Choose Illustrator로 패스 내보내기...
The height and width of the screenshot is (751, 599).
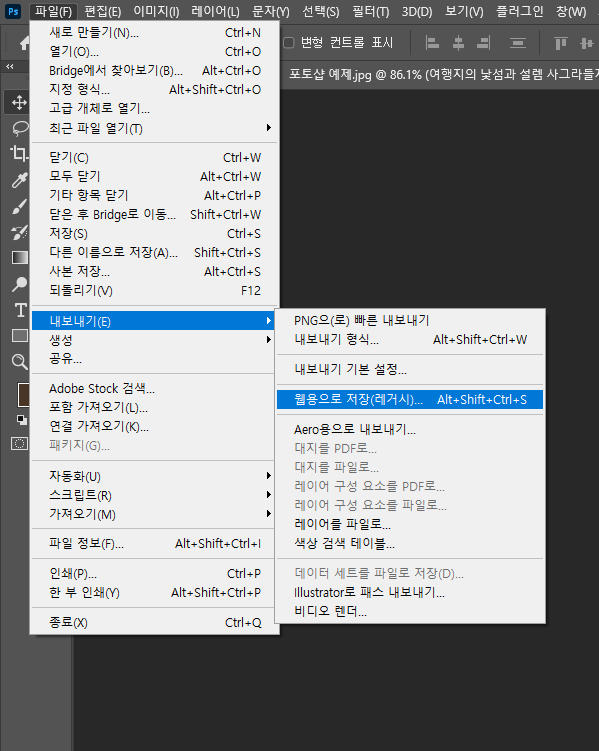coord(410,592)
